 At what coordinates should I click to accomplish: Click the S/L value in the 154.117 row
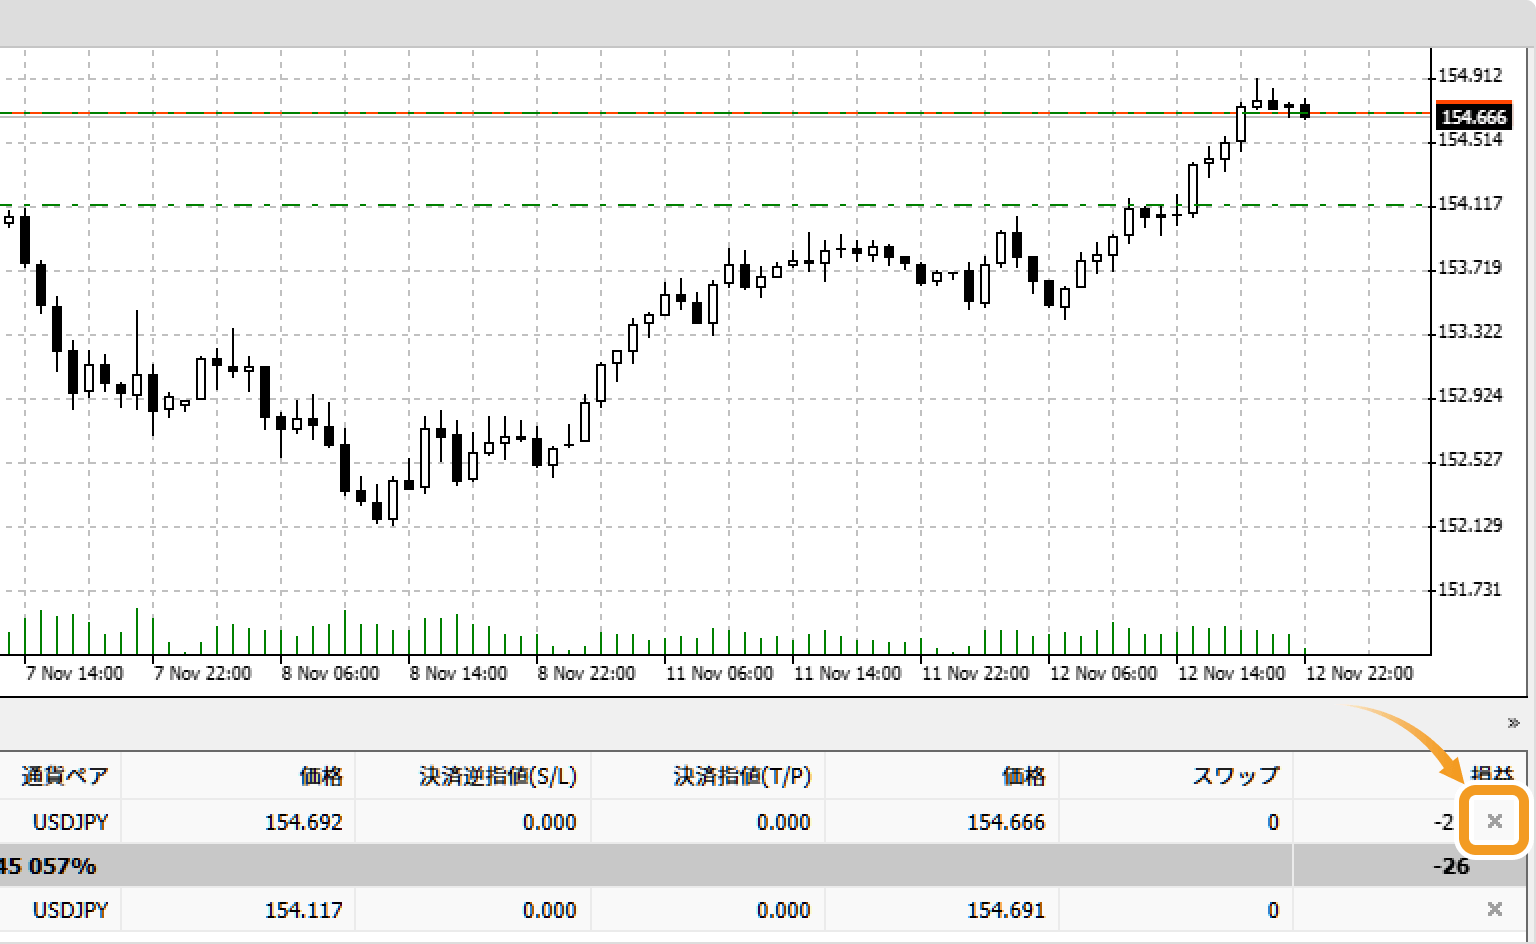(x=550, y=910)
